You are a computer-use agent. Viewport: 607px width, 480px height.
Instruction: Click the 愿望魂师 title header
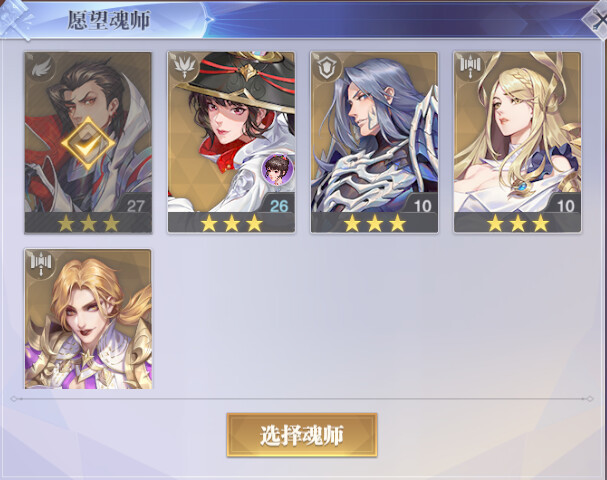(x=109, y=20)
